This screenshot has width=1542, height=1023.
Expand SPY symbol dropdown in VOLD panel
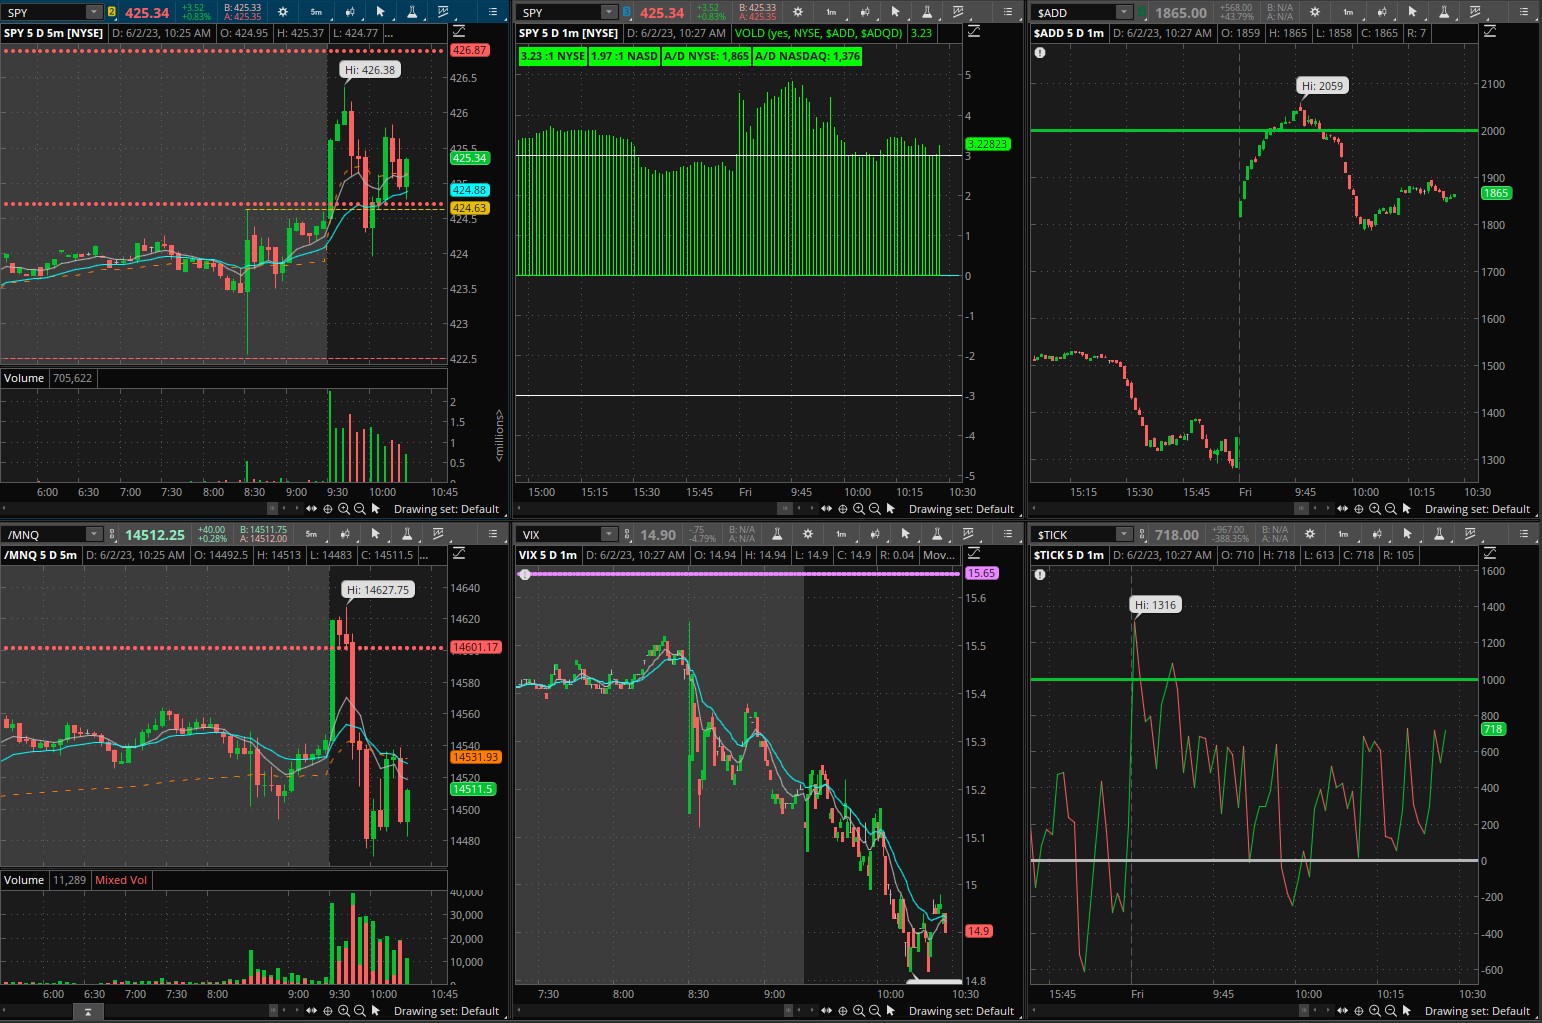(x=609, y=12)
